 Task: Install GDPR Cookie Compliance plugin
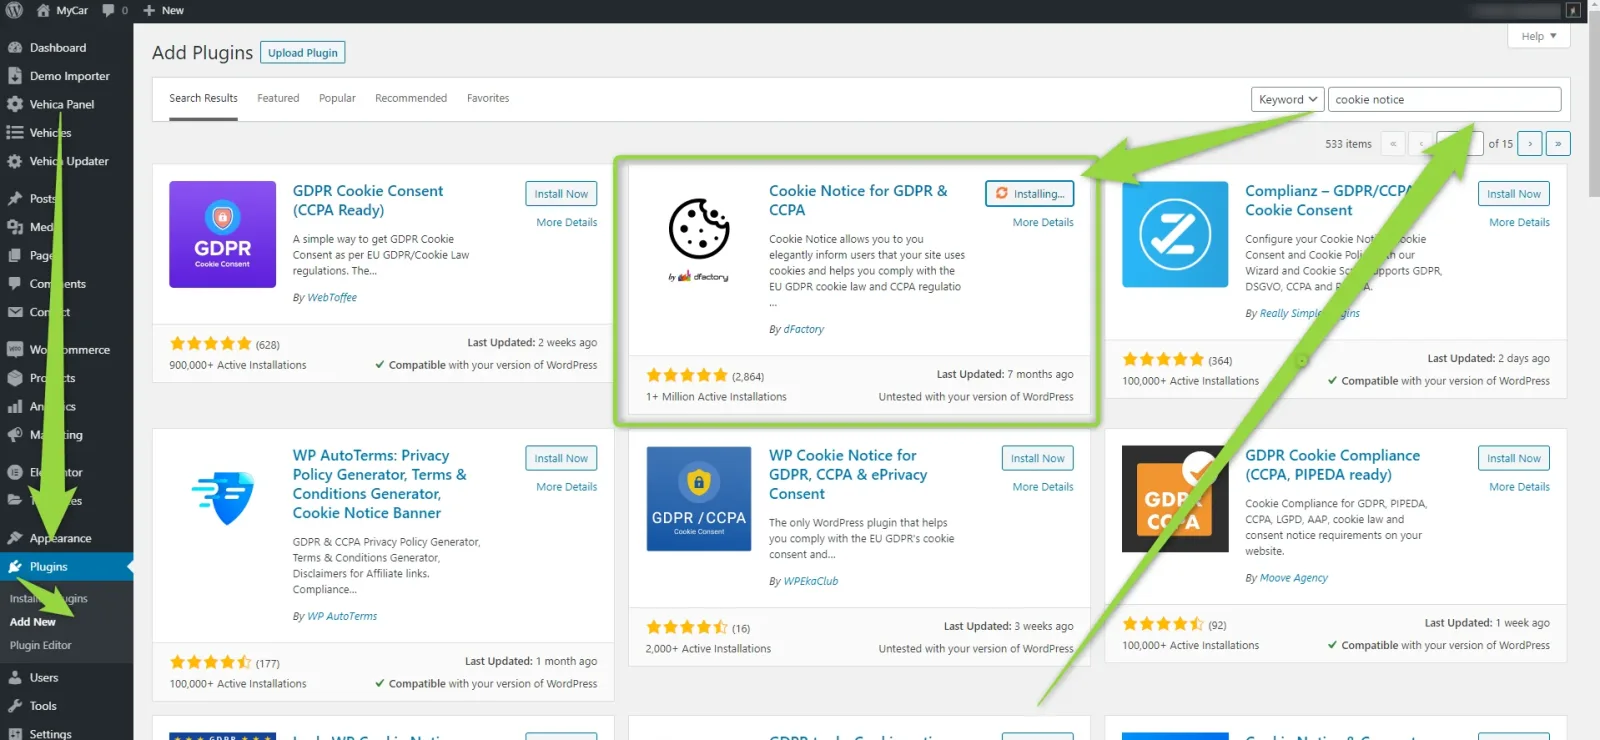[1514, 458]
